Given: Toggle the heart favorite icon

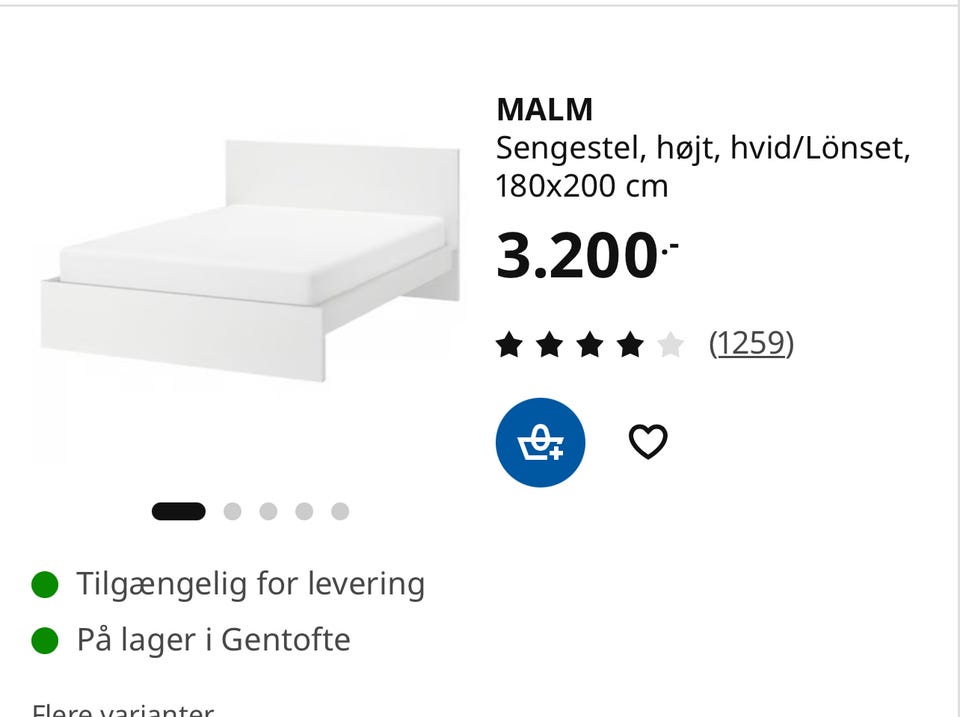Looking at the screenshot, I should pyautogui.click(x=648, y=441).
